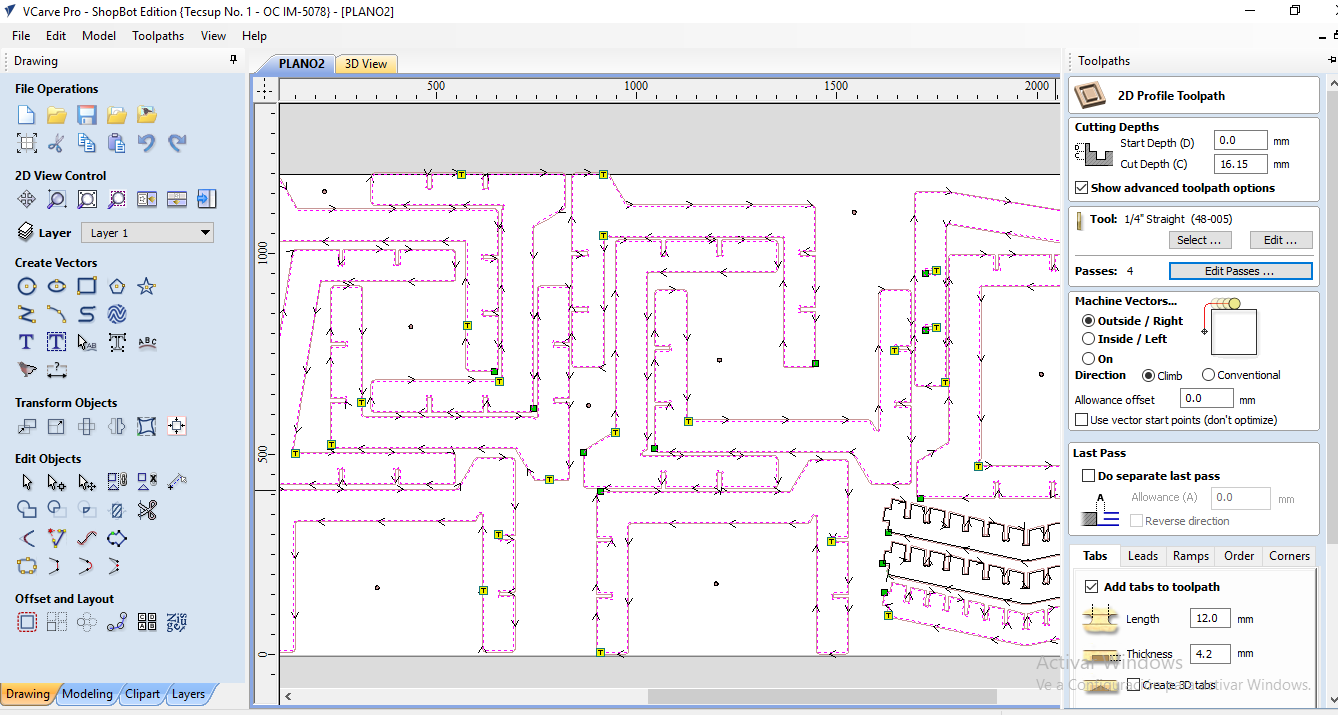This screenshot has height=715, width=1338.
Task: Select Outside / Right machine vectors option
Action: 1088,321
